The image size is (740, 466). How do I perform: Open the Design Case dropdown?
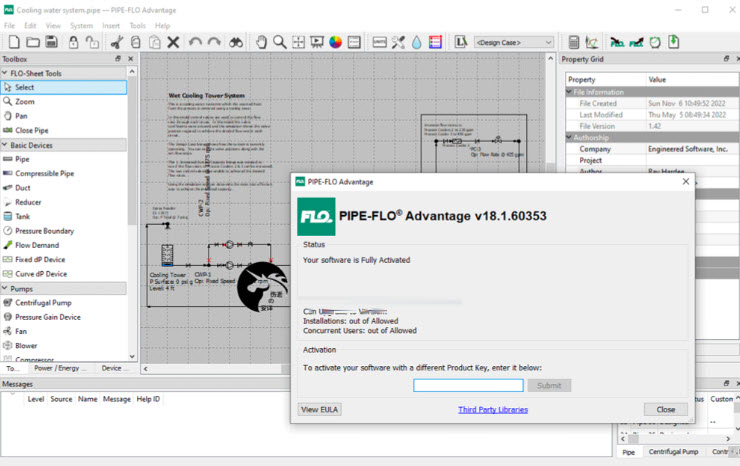coord(514,42)
